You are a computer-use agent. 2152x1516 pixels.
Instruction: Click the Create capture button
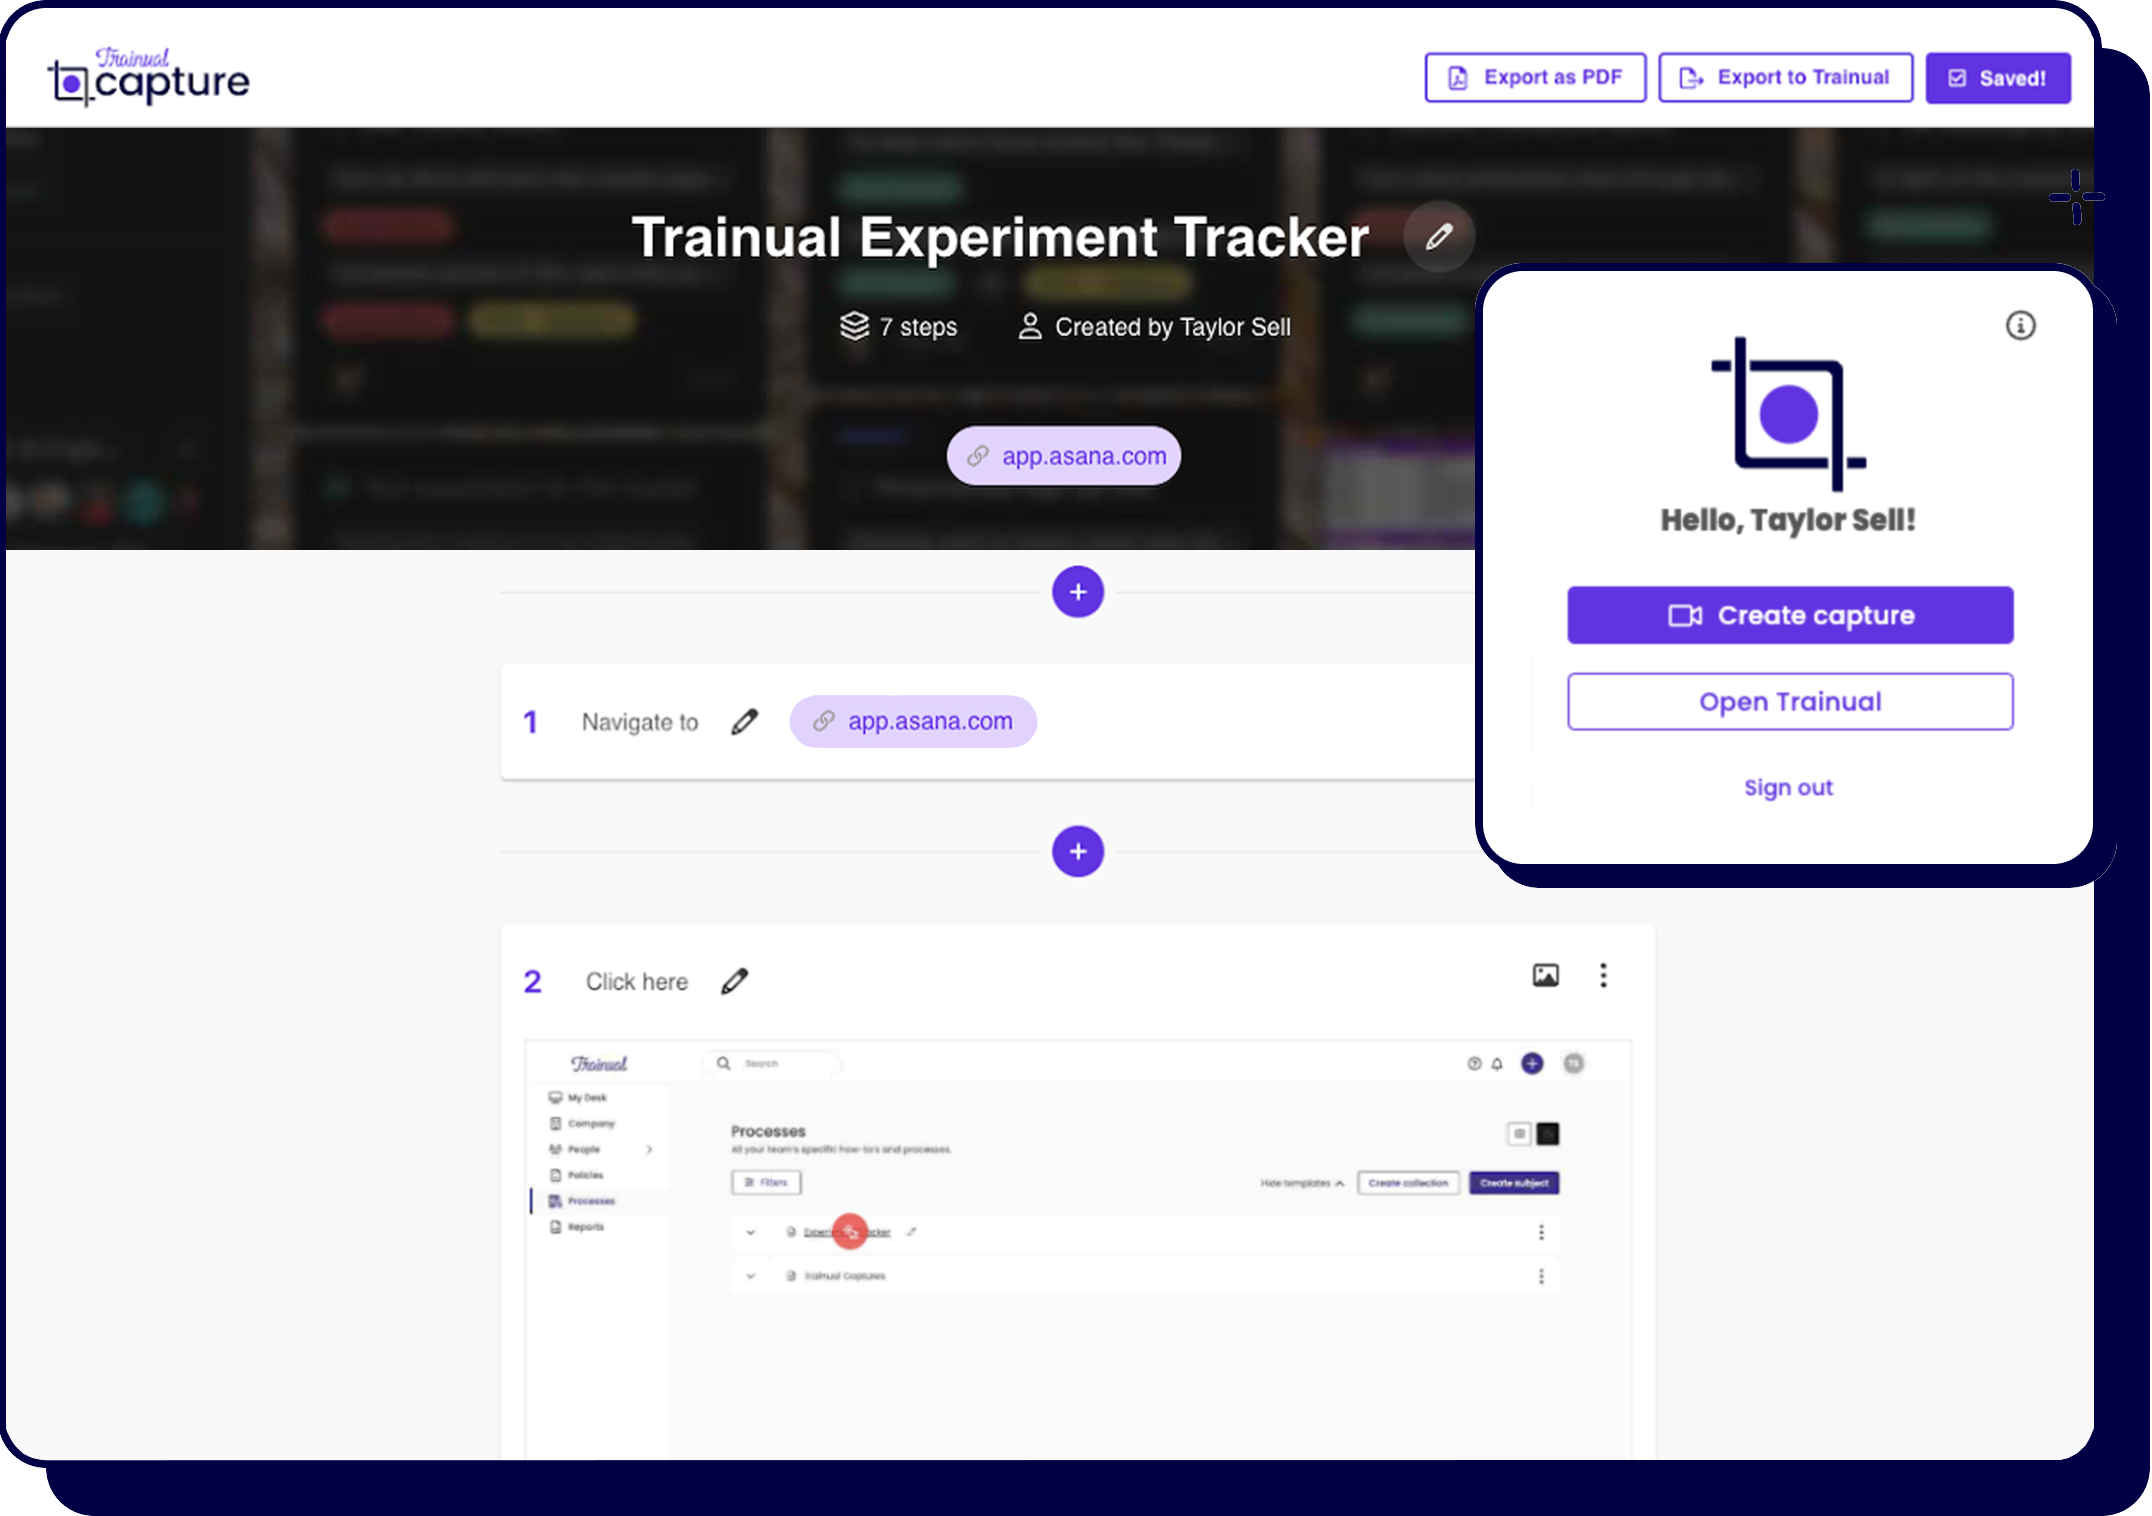(1789, 615)
